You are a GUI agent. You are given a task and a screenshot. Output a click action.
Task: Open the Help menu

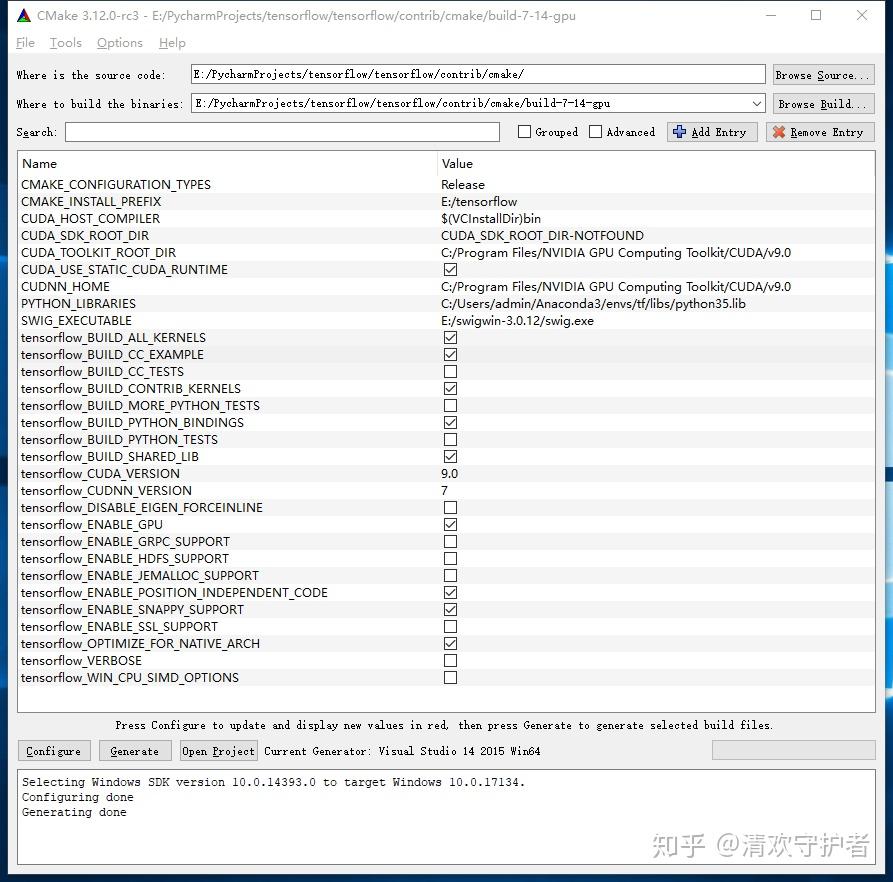tap(172, 43)
